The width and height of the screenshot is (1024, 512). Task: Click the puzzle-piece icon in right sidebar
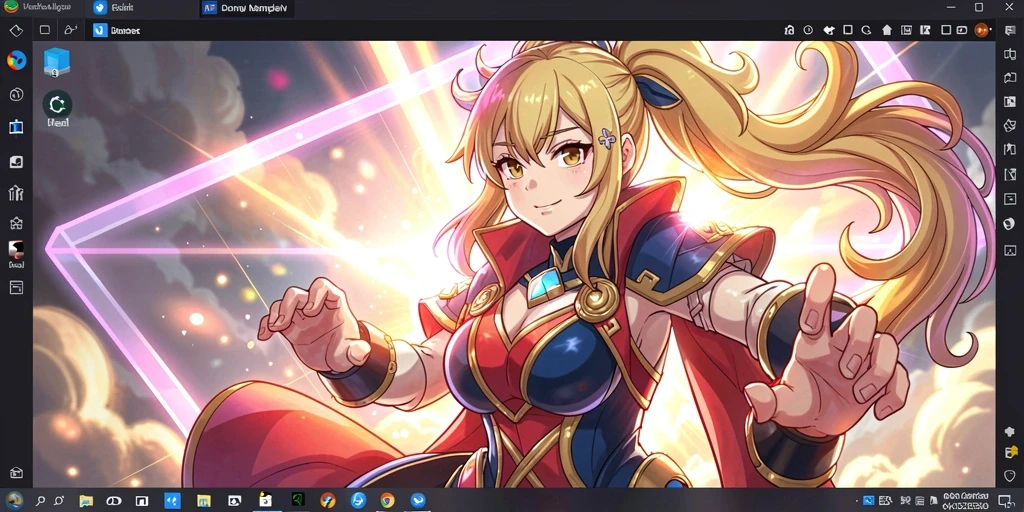click(1010, 432)
